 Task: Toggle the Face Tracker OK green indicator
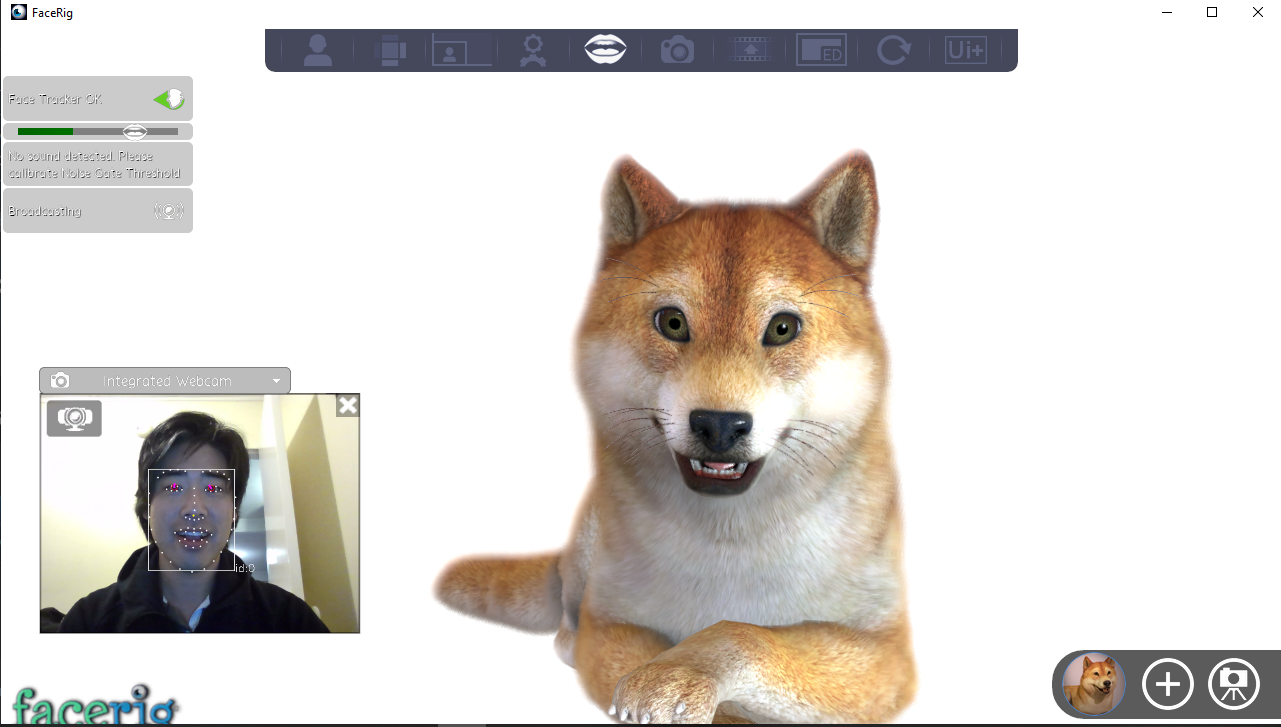(x=170, y=98)
